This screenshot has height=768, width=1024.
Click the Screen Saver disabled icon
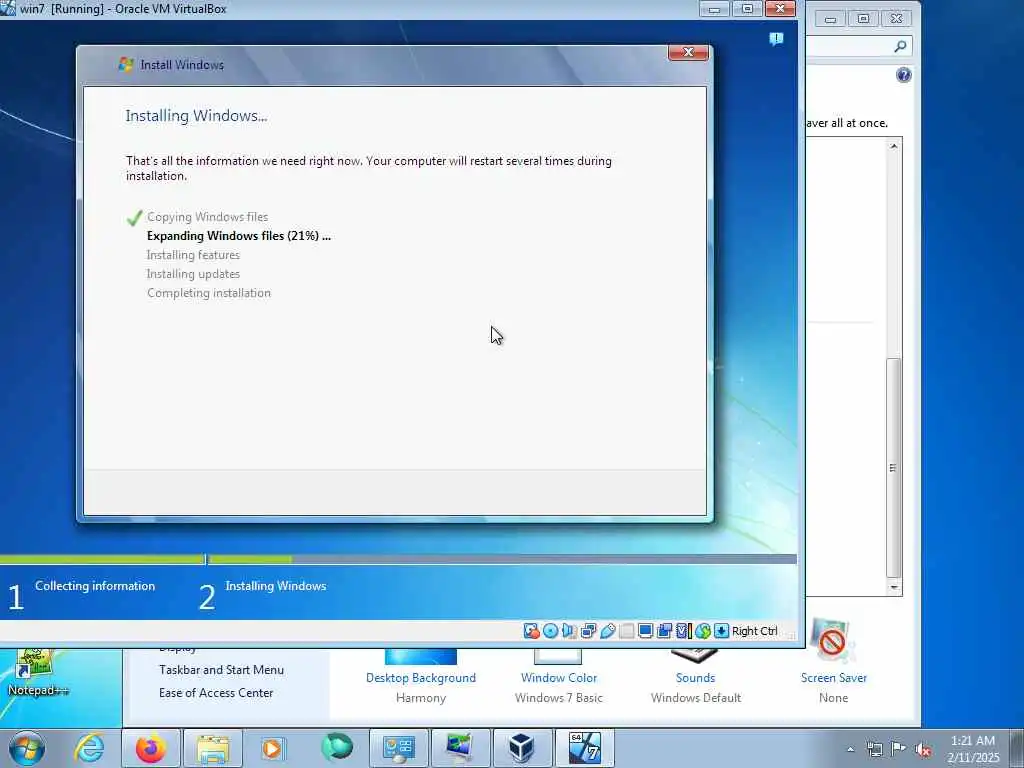831,641
